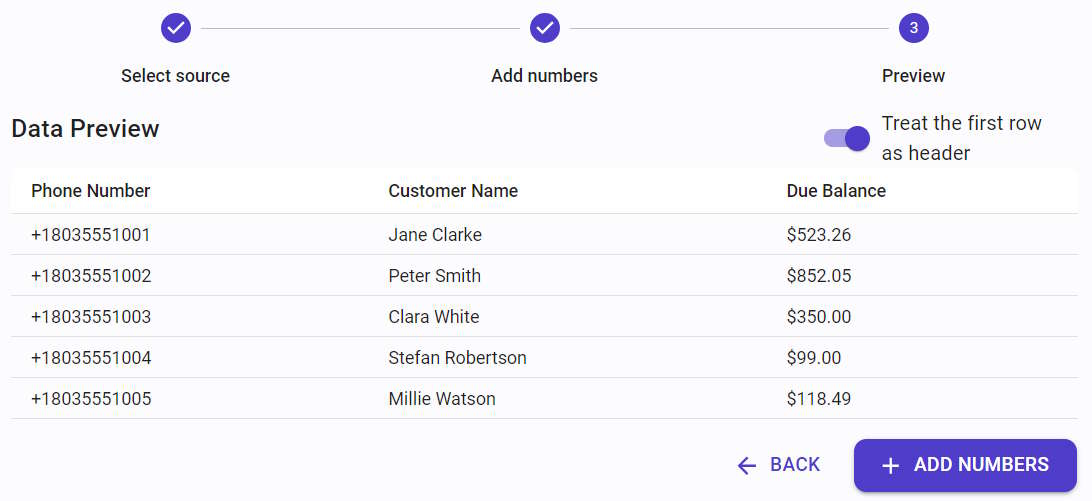Click the Jane Clarke name cell
The height and width of the screenshot is (501, 1092).
click(x=435, y=235)
